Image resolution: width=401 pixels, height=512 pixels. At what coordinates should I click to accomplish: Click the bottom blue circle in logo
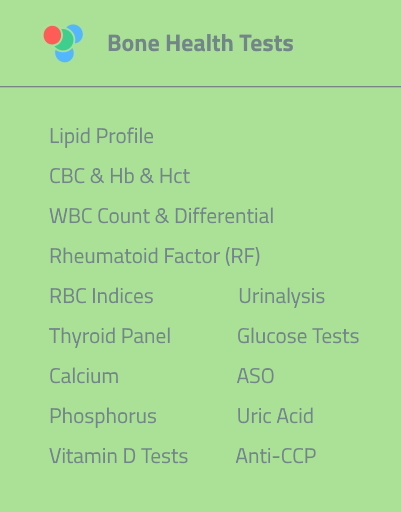pyautogui.click(x=64, y=56)
